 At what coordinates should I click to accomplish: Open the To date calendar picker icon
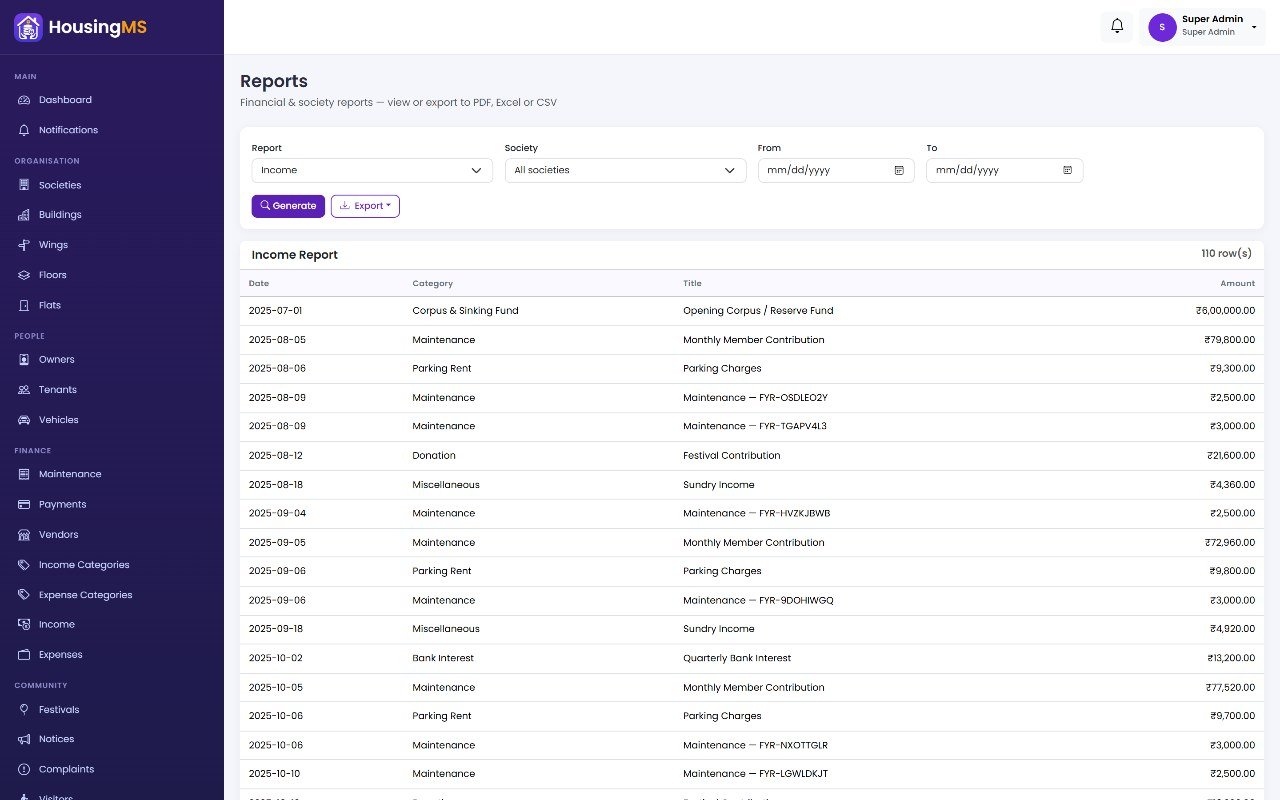1067,170
